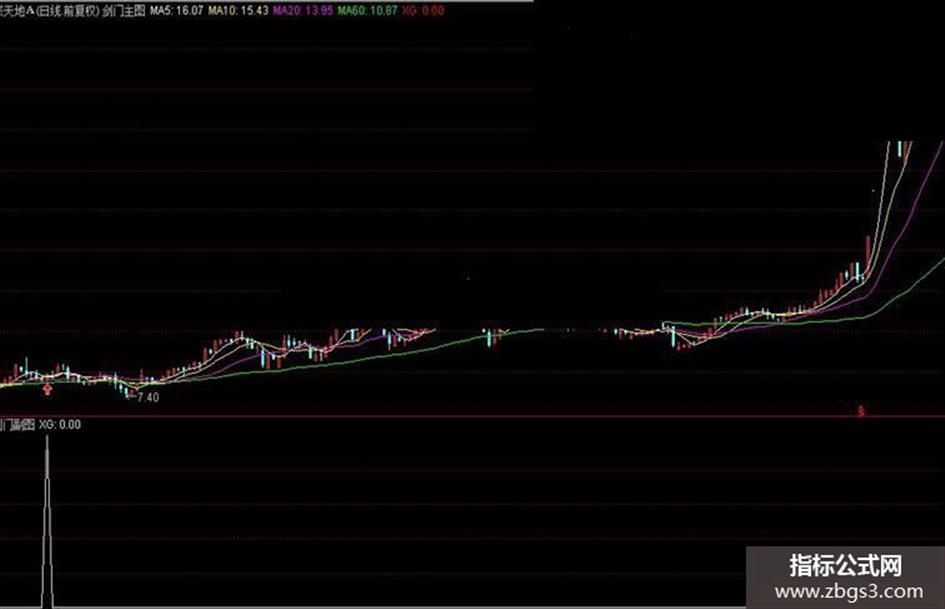The image size is (945, 609).
Task: Click the signal spike in the sub chart
Action: [47, 522]
